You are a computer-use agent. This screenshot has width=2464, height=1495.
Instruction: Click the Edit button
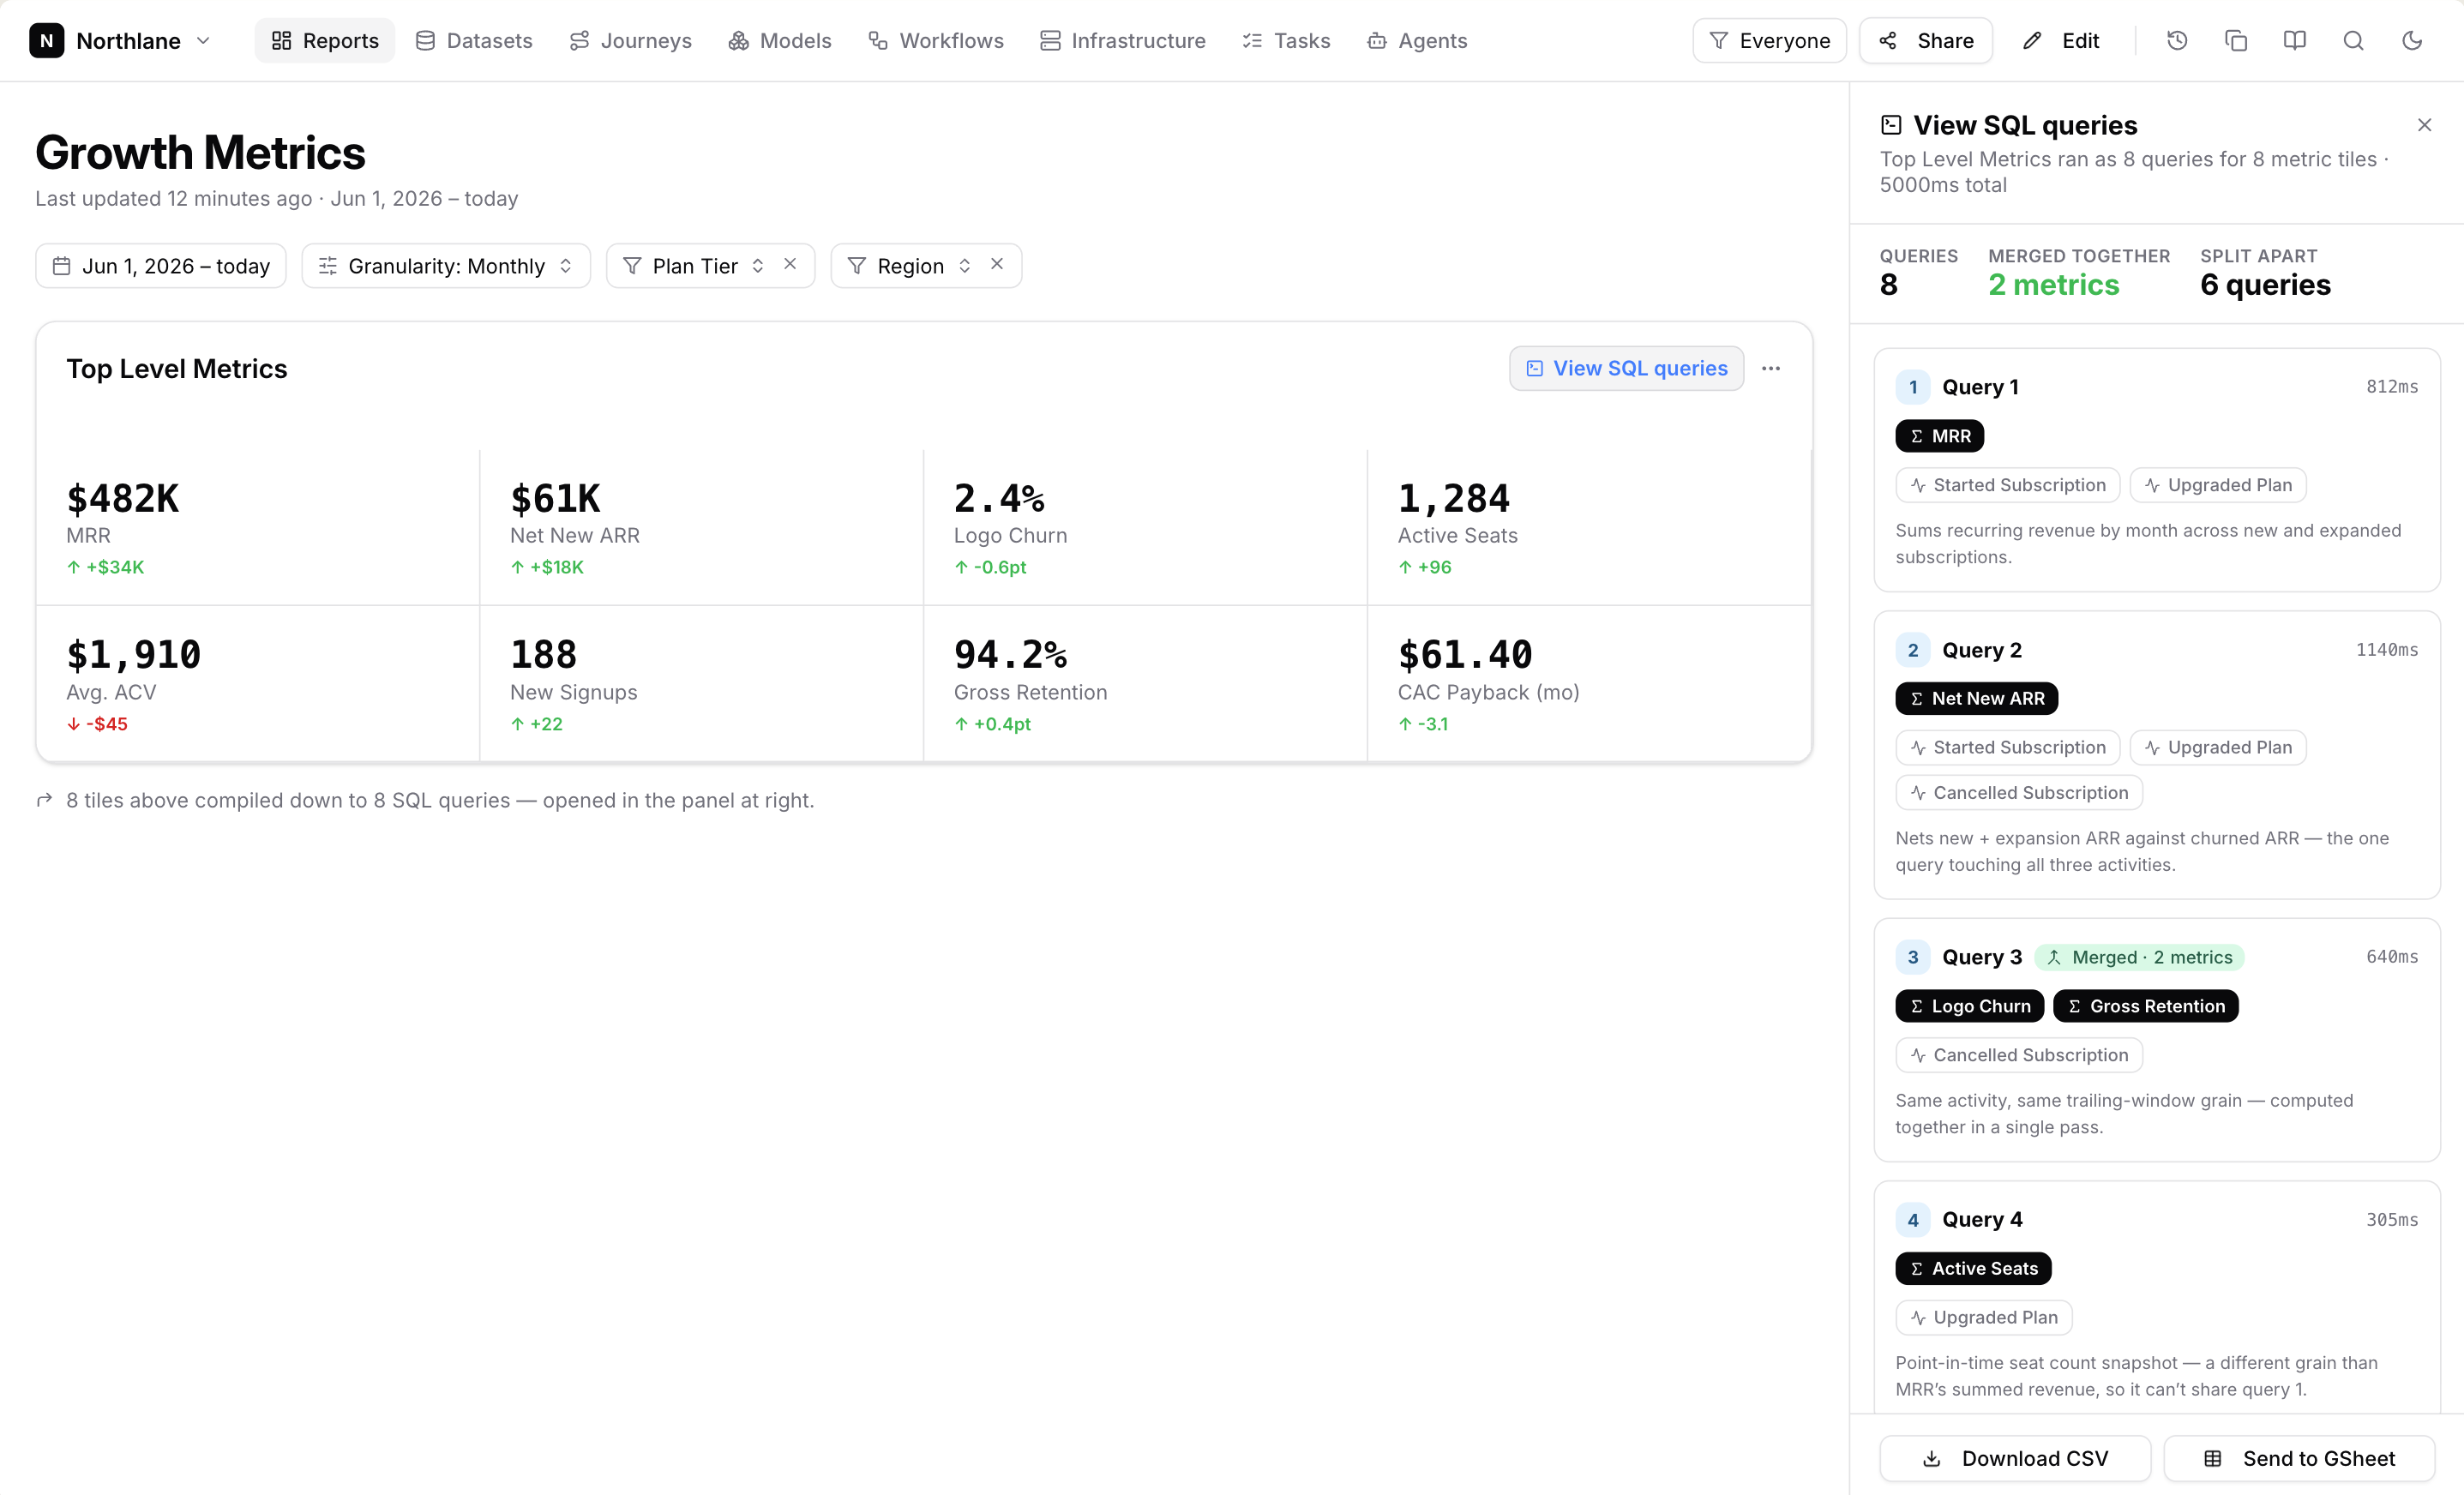click(2060, 41)
